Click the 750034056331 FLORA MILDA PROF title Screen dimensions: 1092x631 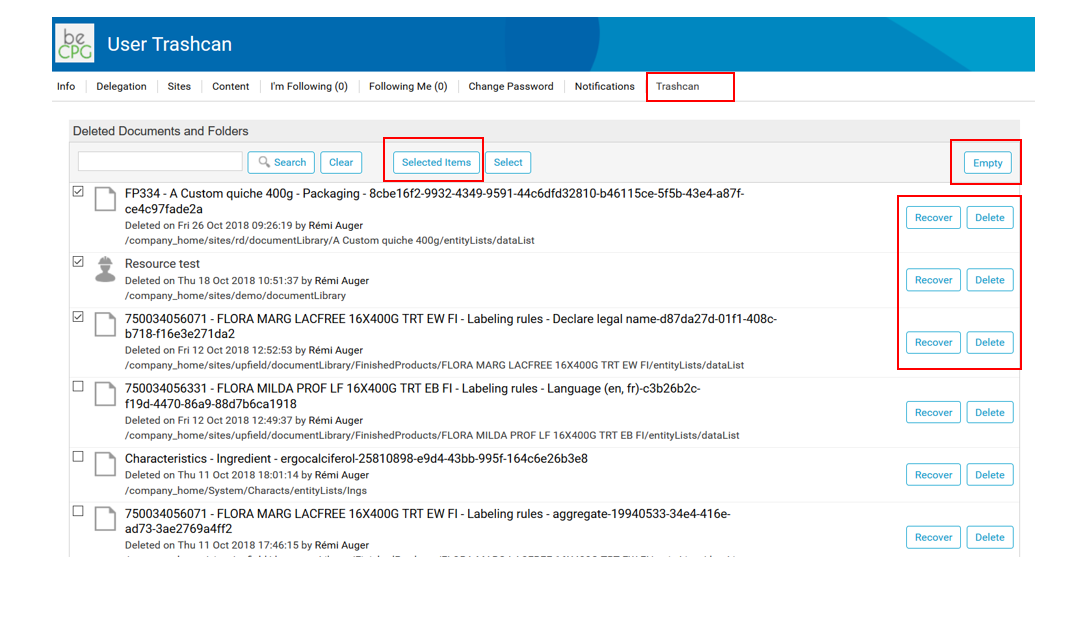coord(413,396)
